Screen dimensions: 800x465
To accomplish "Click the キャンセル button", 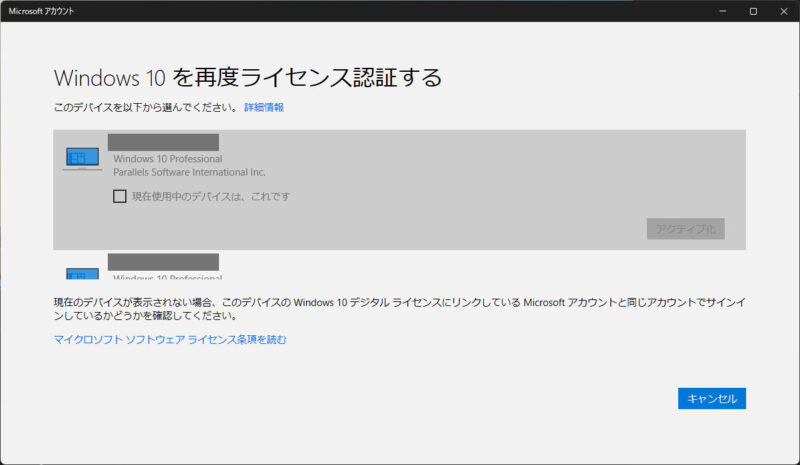I will tap(712, 399).
